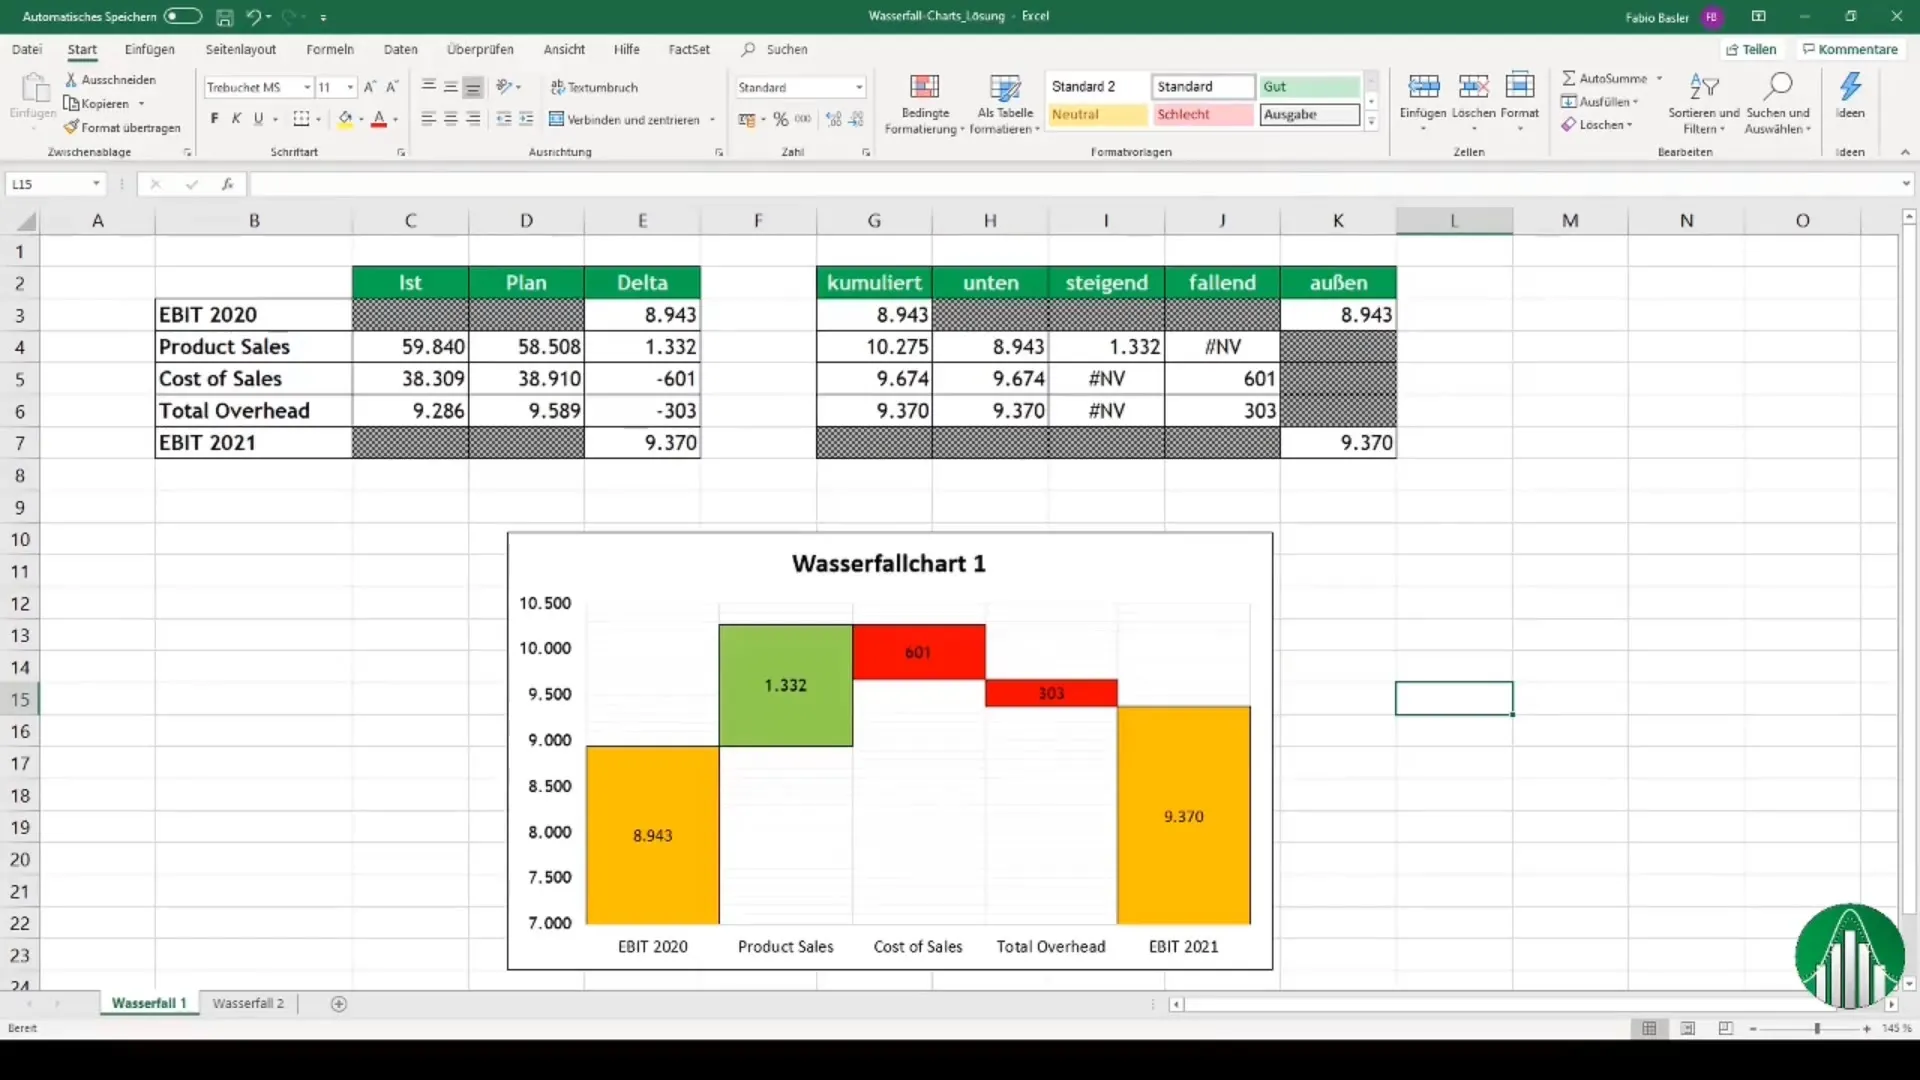This screenshot has width=1920, height=1080.
Task: Increase font size with larger A icon
Action: pos(370,87)
